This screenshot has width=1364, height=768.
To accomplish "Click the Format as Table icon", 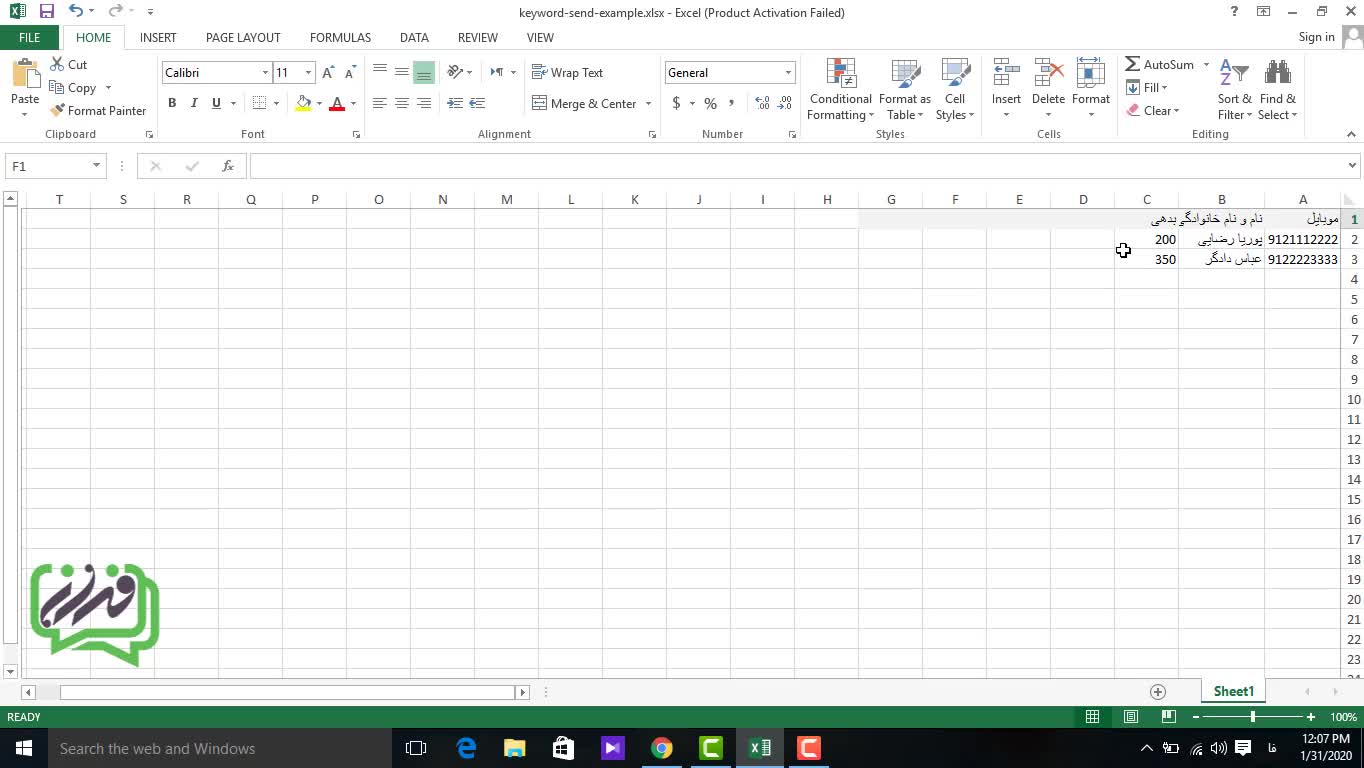I will (904, 75).
